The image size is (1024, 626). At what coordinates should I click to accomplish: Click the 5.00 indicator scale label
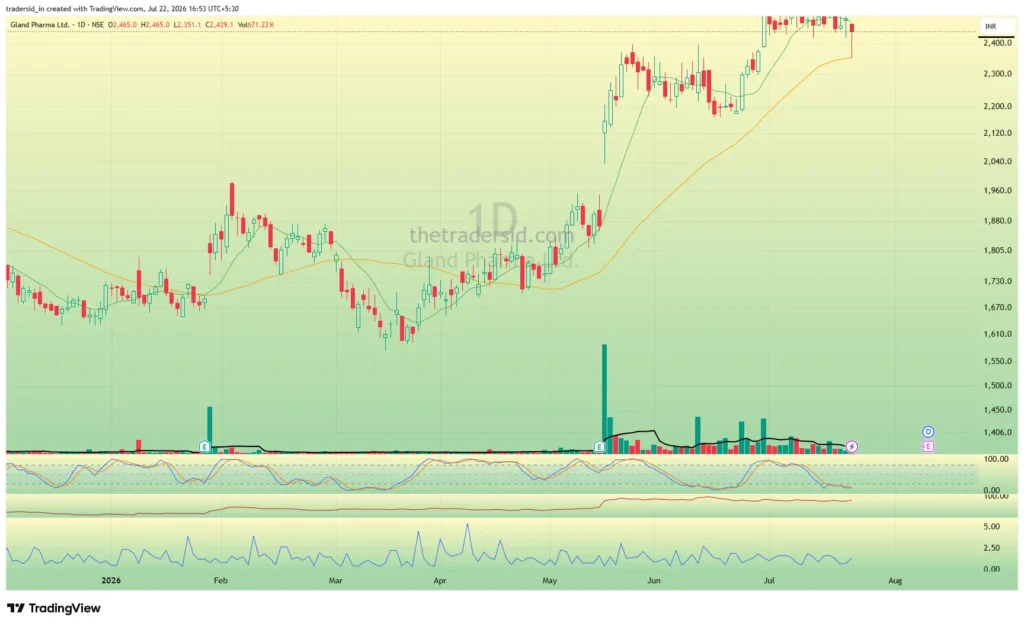tap(992, 527)
